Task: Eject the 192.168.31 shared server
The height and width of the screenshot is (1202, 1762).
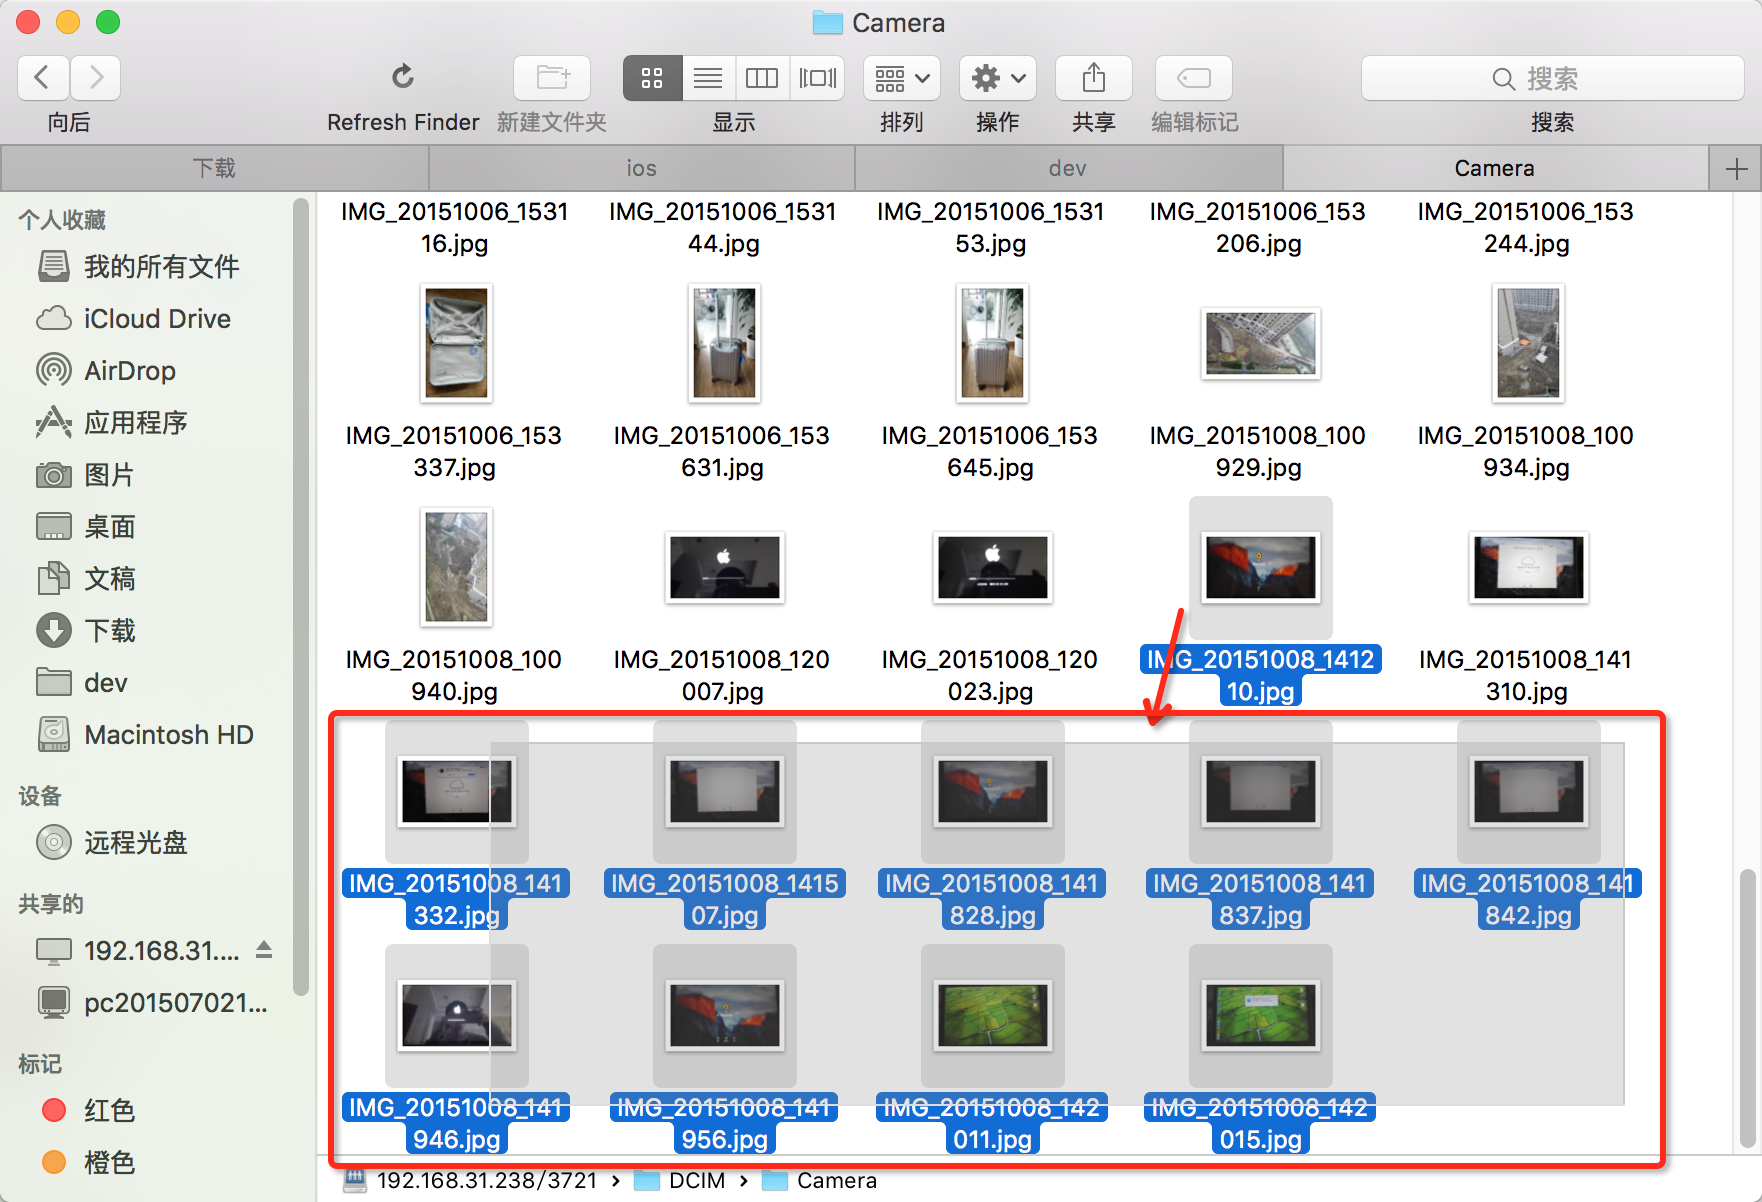Action: click(264, 950)
